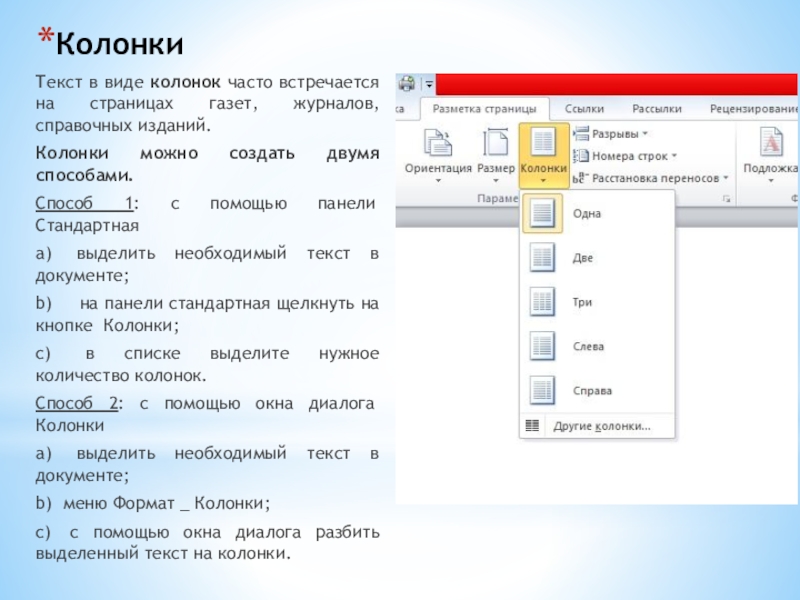The width and height of the screenshot is (800, 600).
Task: Click the Номера строк button label
Action: click(630, 156)
